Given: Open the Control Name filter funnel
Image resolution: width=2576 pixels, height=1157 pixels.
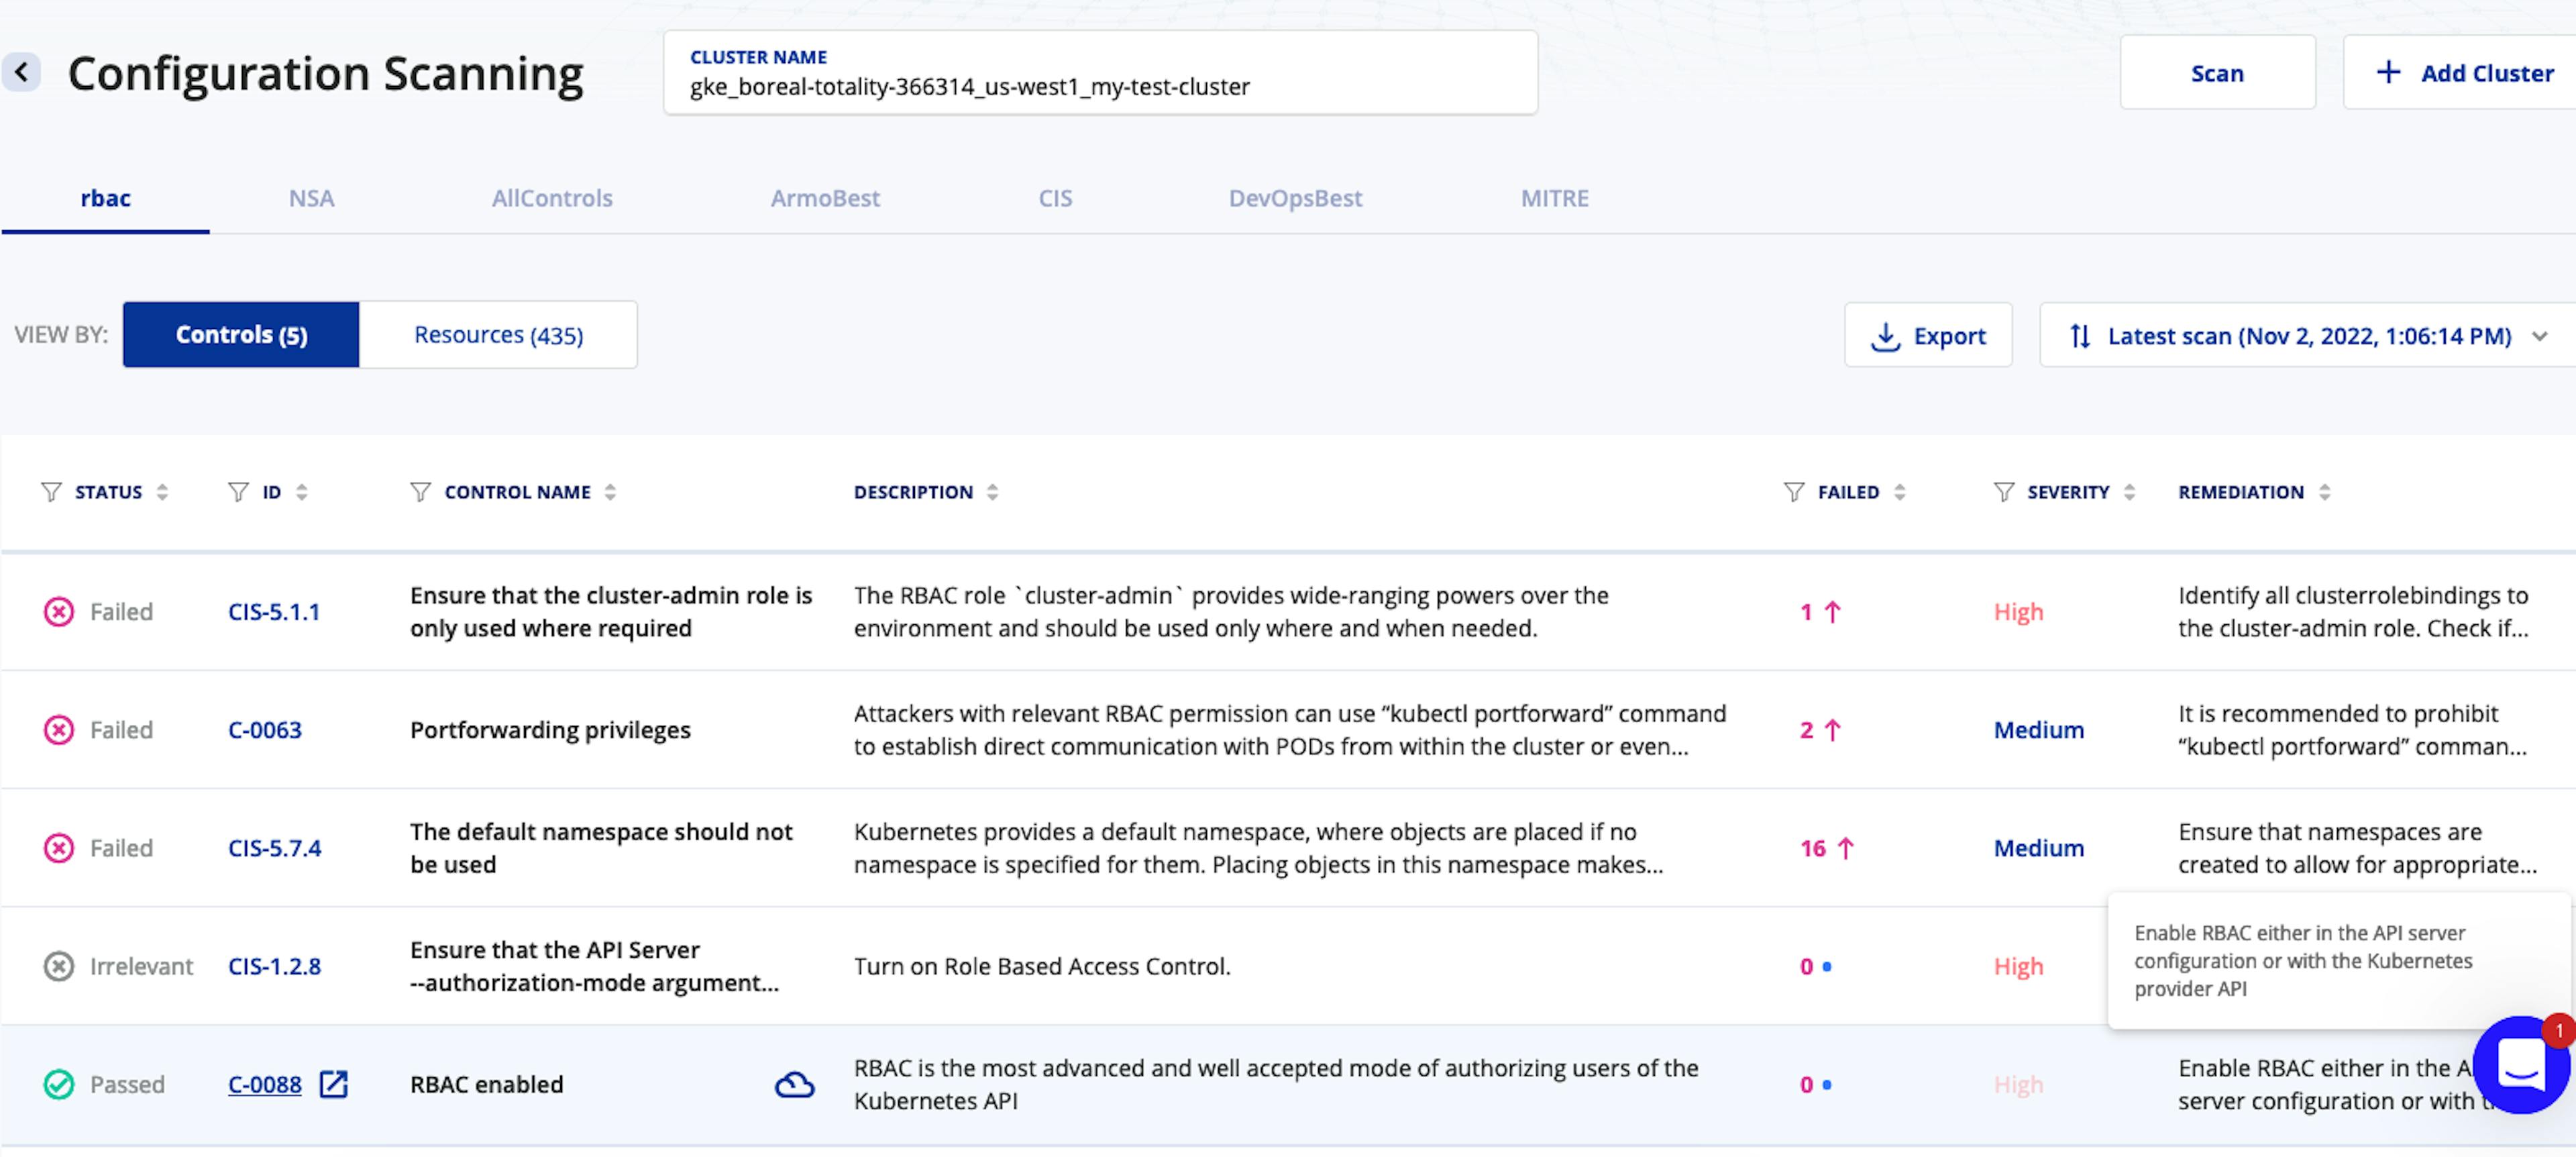Looking at the screenshot, I should (x=420, y=492).
